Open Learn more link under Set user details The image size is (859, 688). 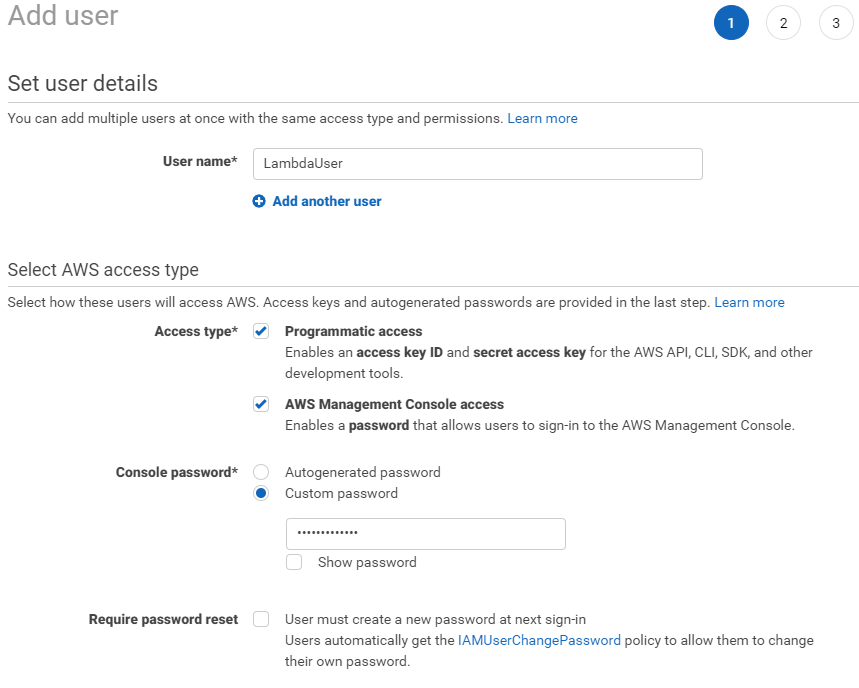point(542,118)
